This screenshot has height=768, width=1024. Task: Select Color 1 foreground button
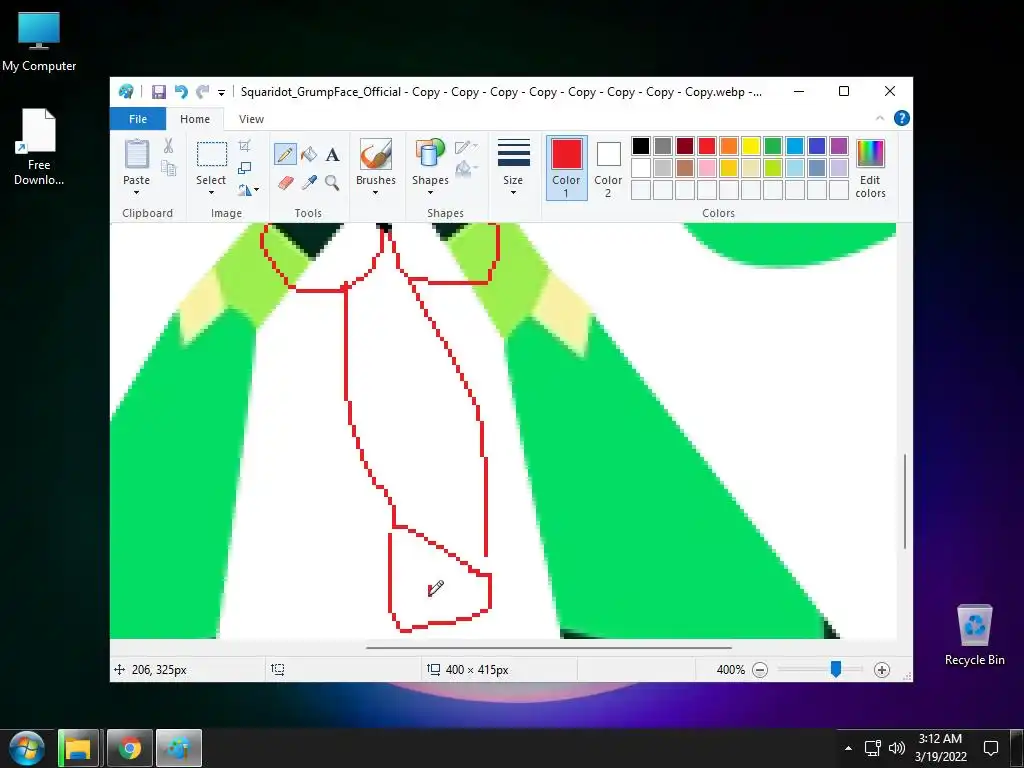point(566,168)
